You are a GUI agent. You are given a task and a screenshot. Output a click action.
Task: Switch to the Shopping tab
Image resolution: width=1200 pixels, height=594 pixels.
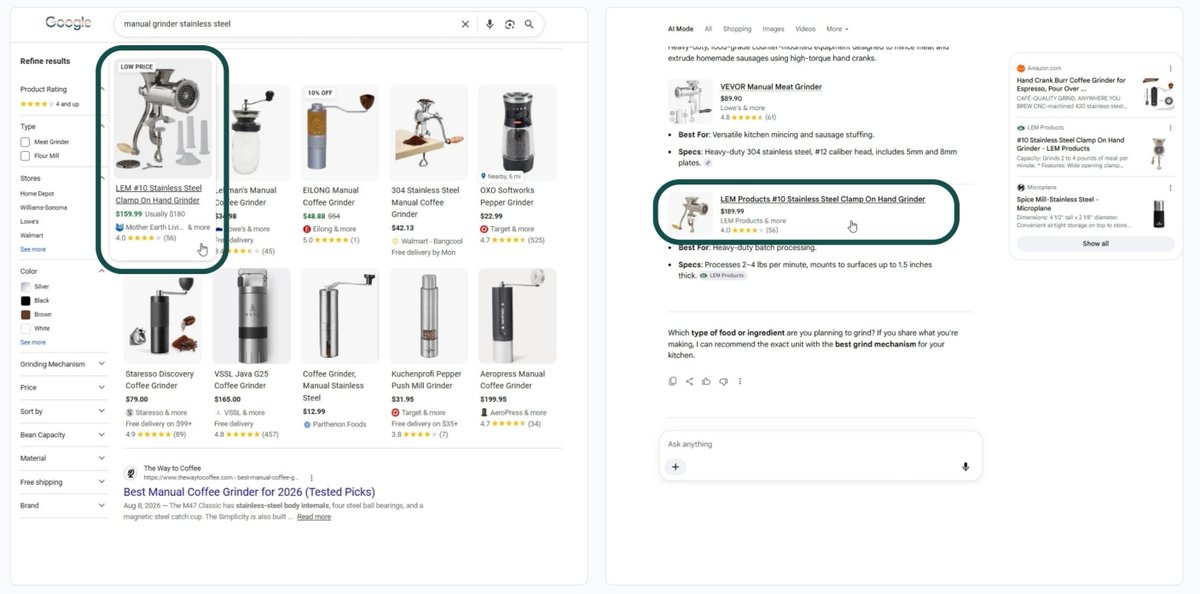[x=737, y=29]
